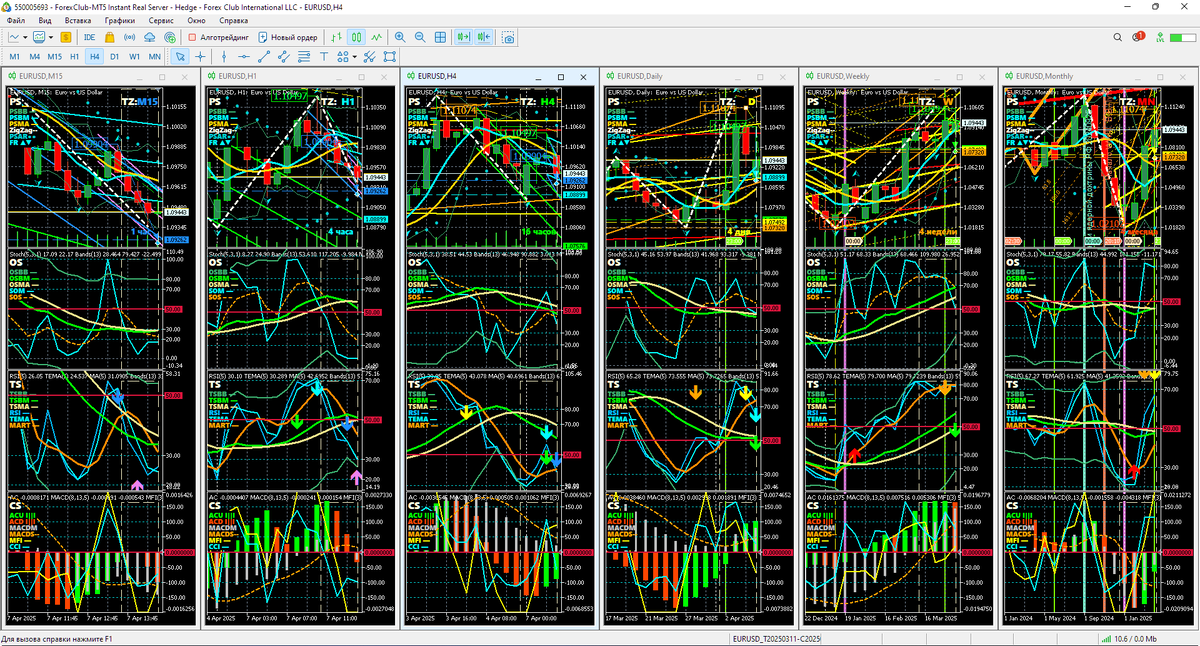Screen dimensions: 1200x646
Task: Open the Signals icon
Action: point(129,37)
